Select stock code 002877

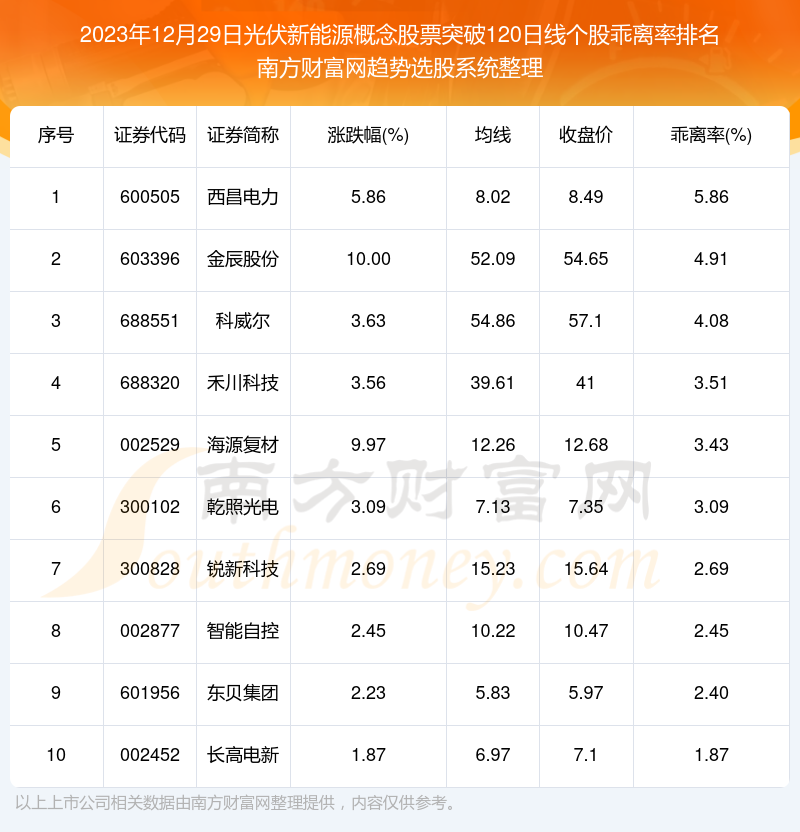click(x=150, y=631)
